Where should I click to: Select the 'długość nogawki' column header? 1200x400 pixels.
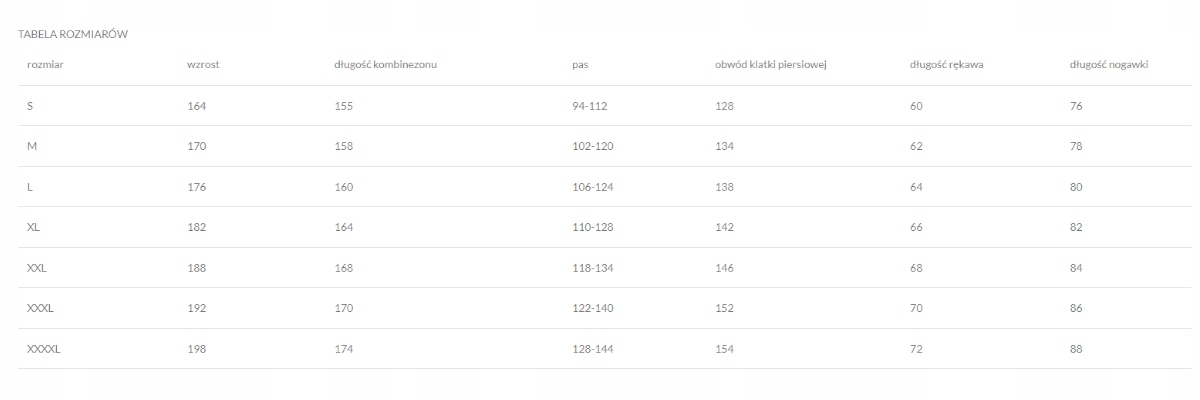(1108, 65)
